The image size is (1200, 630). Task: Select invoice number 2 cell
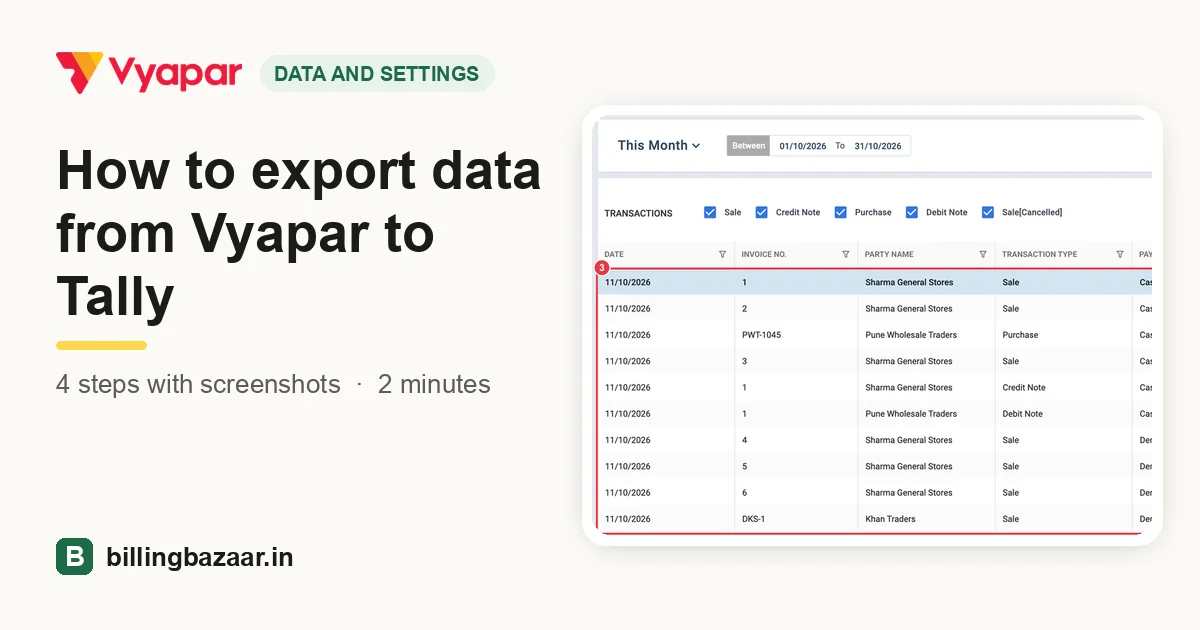click(744, 309)
